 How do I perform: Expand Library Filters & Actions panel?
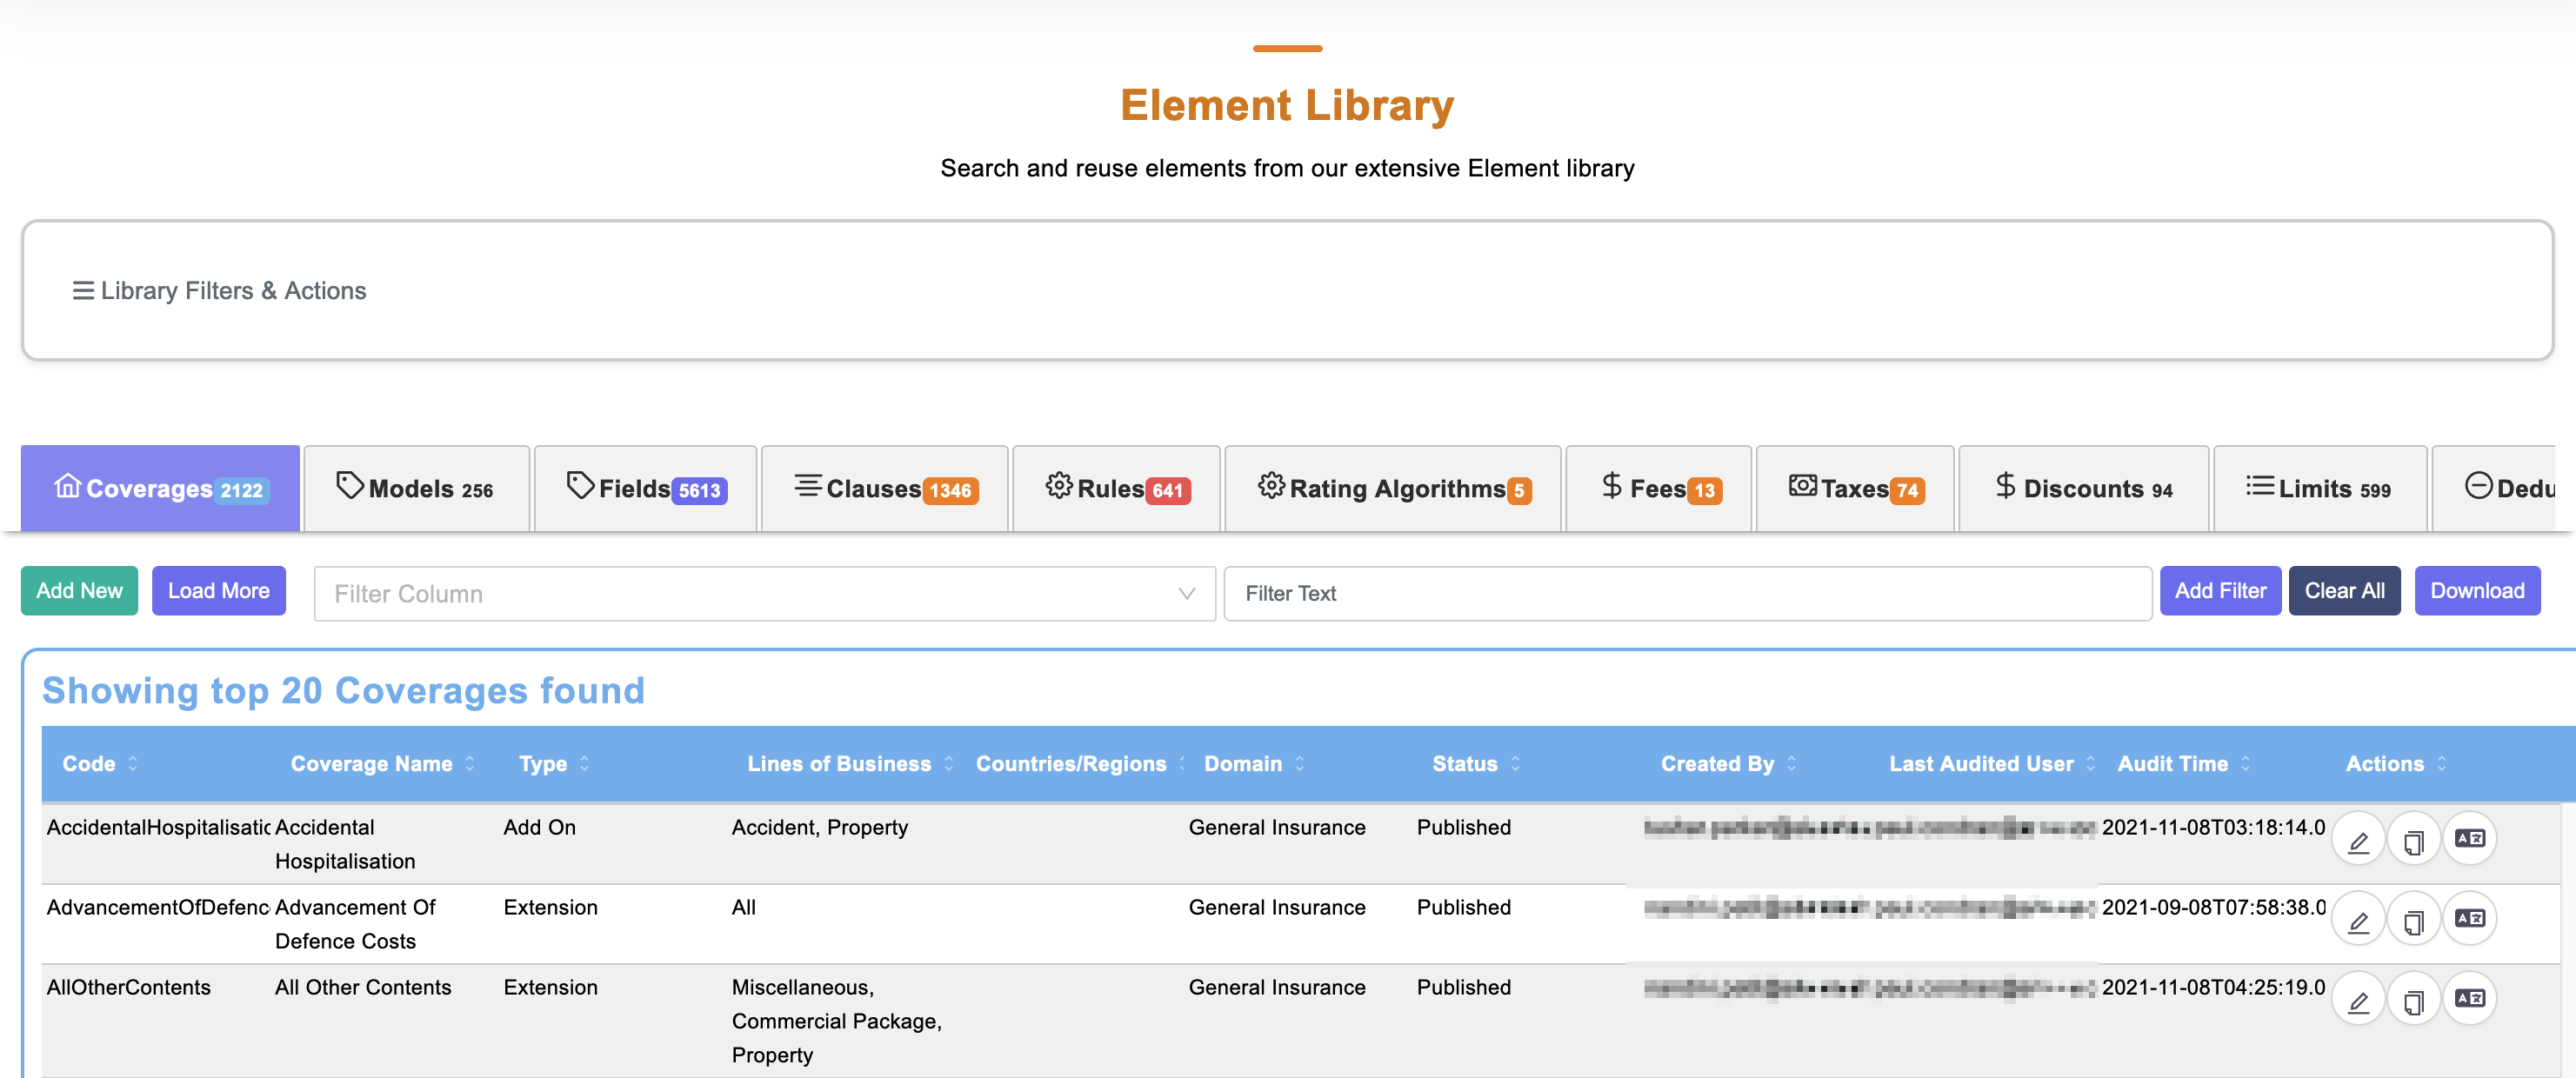click(219, 291)
